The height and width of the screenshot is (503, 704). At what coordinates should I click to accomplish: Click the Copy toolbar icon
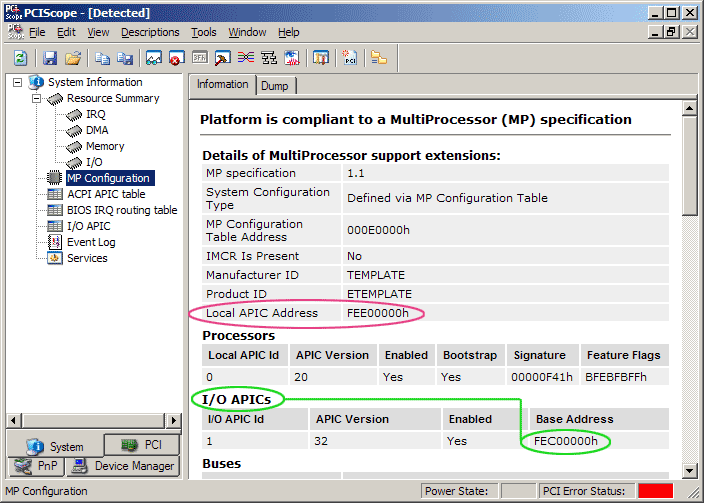click(103, 58)
